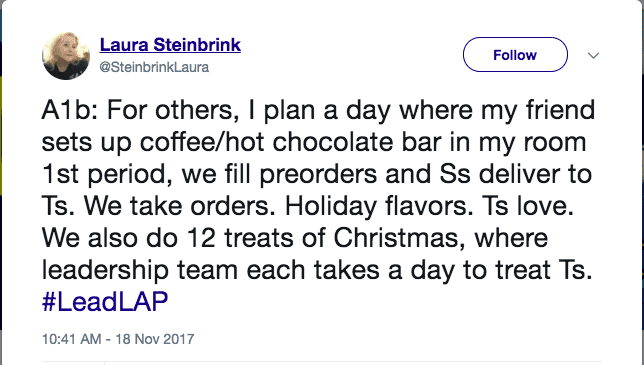
Task: Click the Laura Steinbrink name link
Action: (170, 45)
